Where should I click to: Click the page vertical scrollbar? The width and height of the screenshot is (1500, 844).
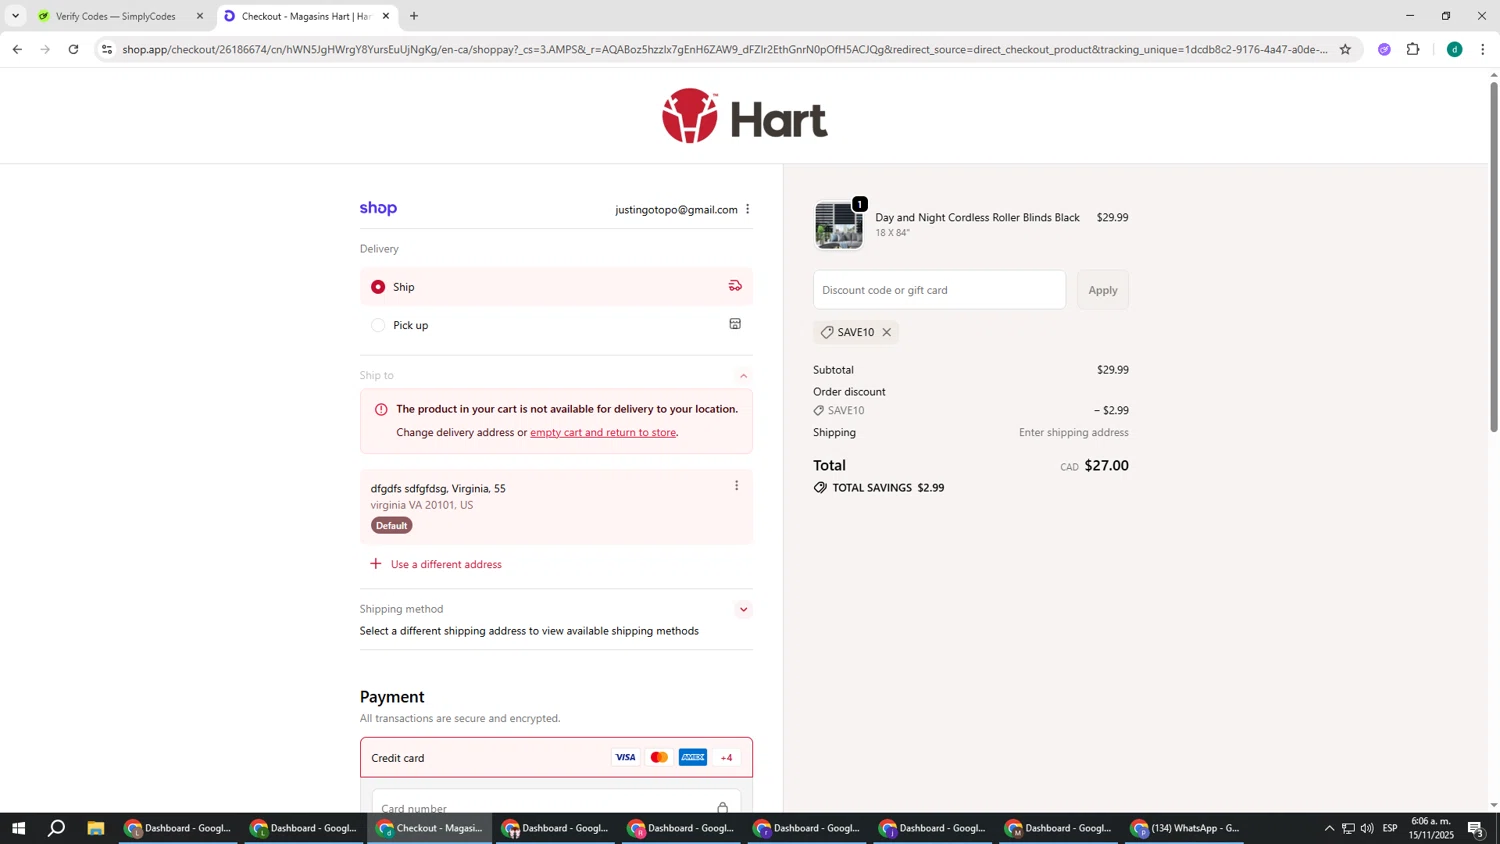pos(1494,255)
